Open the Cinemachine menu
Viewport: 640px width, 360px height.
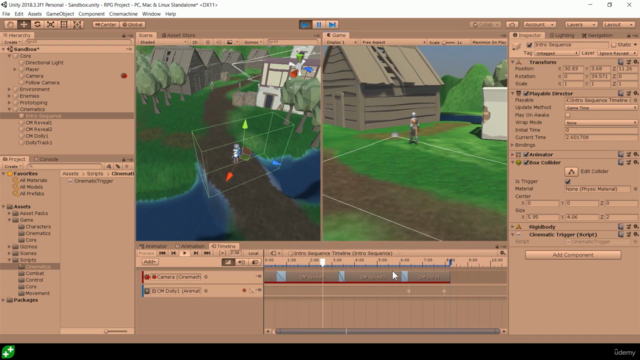[123, 14]
